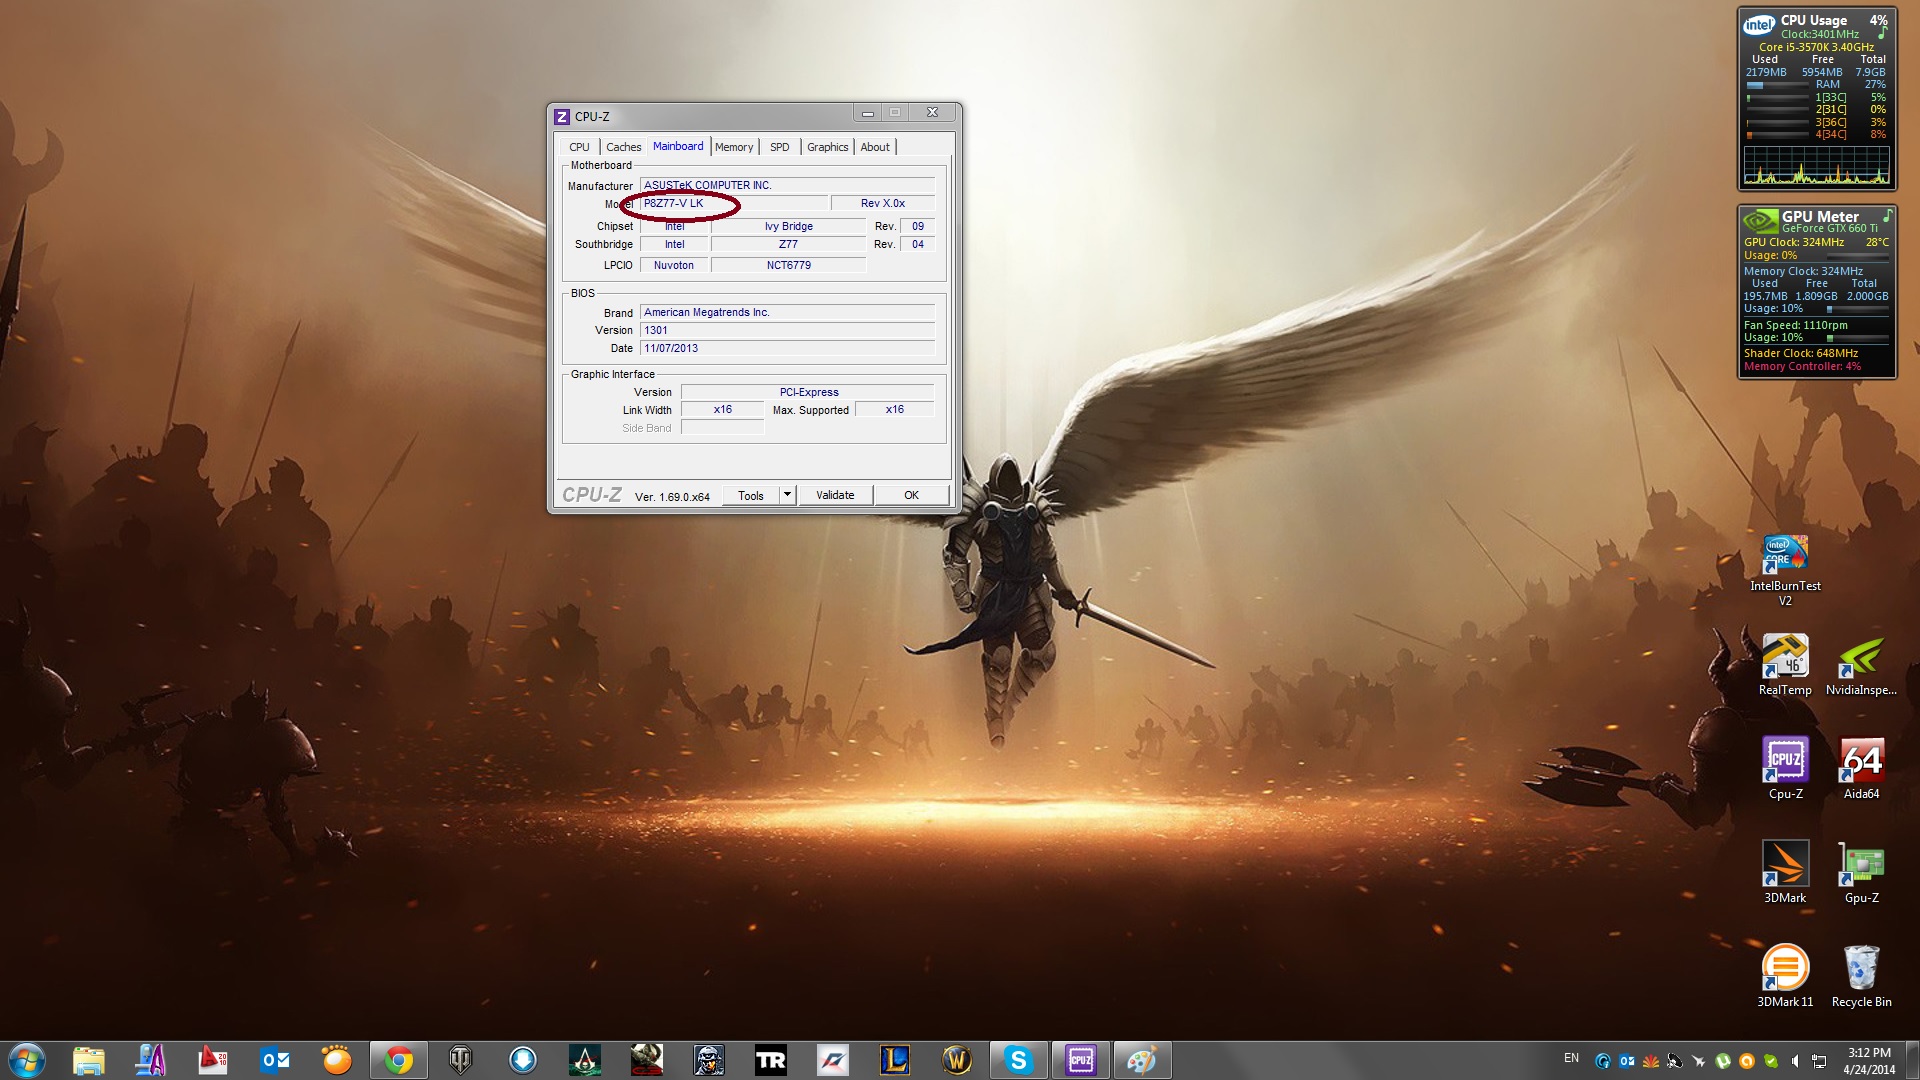The height and width of the screenshot is (1080, 1920).
Task: Launch Tomb Raider (TR) from the taskbar
Action: [770, 1060]
